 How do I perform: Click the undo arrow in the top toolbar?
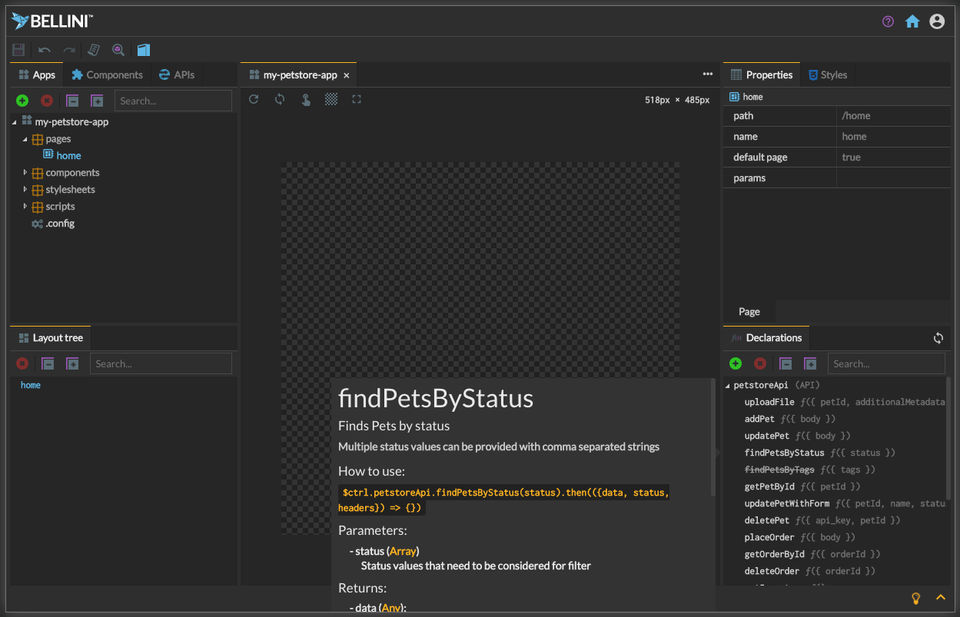[45, 50]
